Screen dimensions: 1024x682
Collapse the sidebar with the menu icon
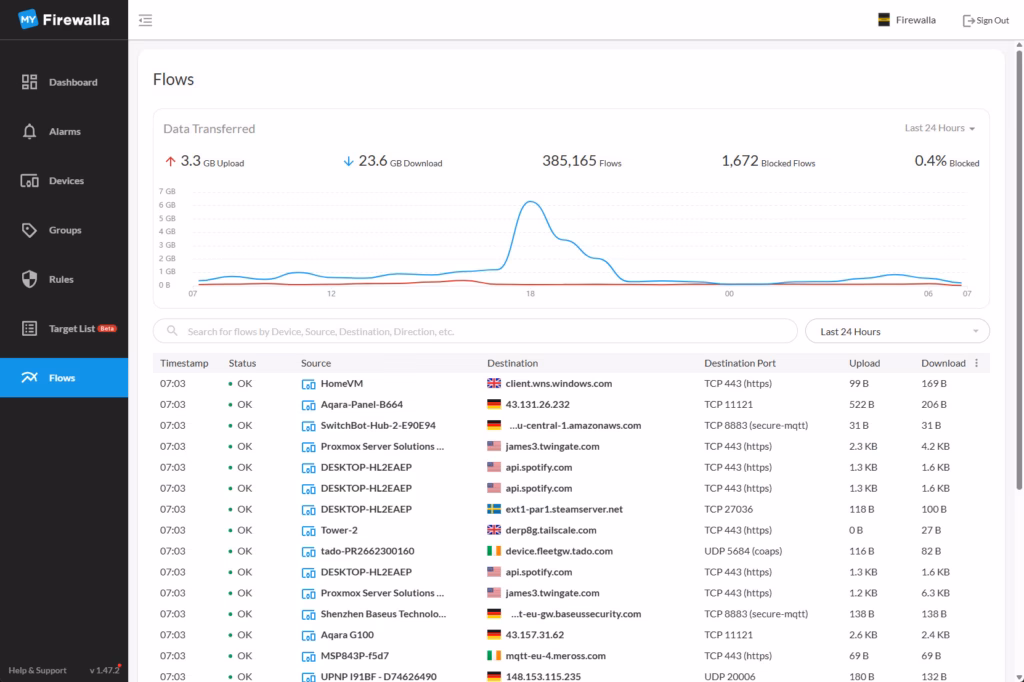click(146, 20)
